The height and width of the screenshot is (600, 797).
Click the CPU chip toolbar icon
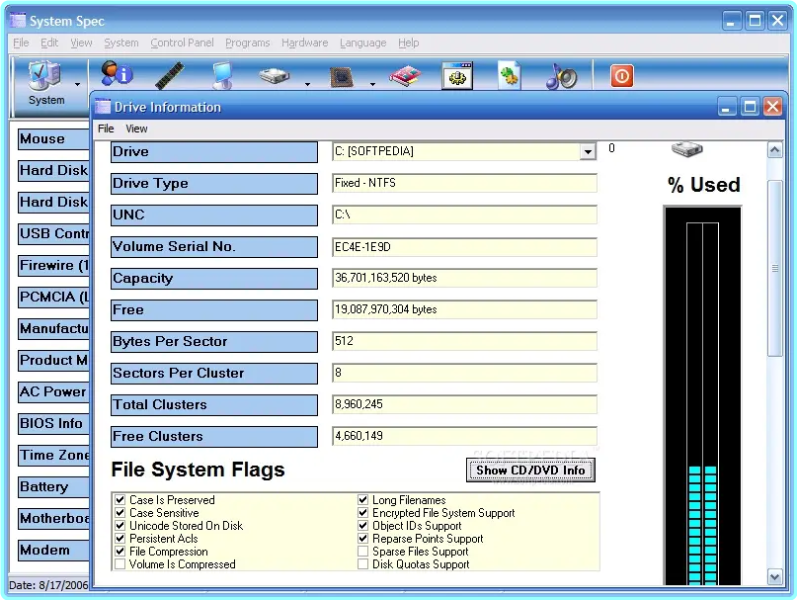(x=343, y=76)
